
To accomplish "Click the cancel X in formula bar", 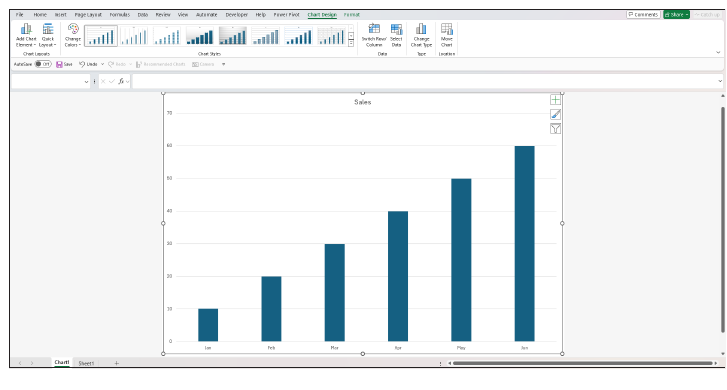I will click(x=103, y=82).
